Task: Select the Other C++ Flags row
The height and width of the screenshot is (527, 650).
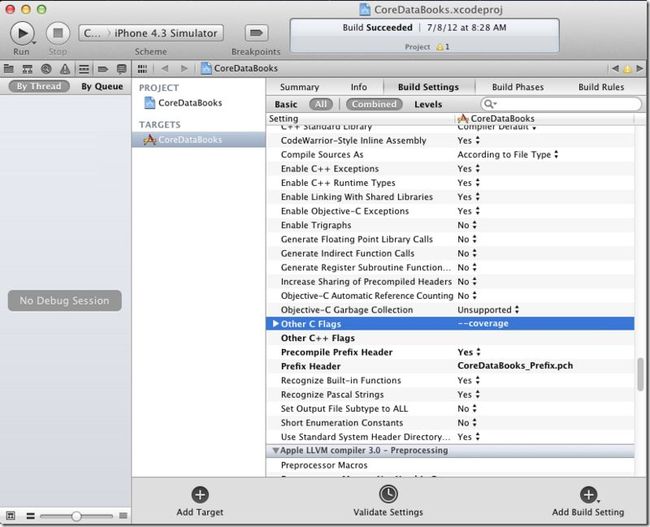Action: (x=450, y=338)
